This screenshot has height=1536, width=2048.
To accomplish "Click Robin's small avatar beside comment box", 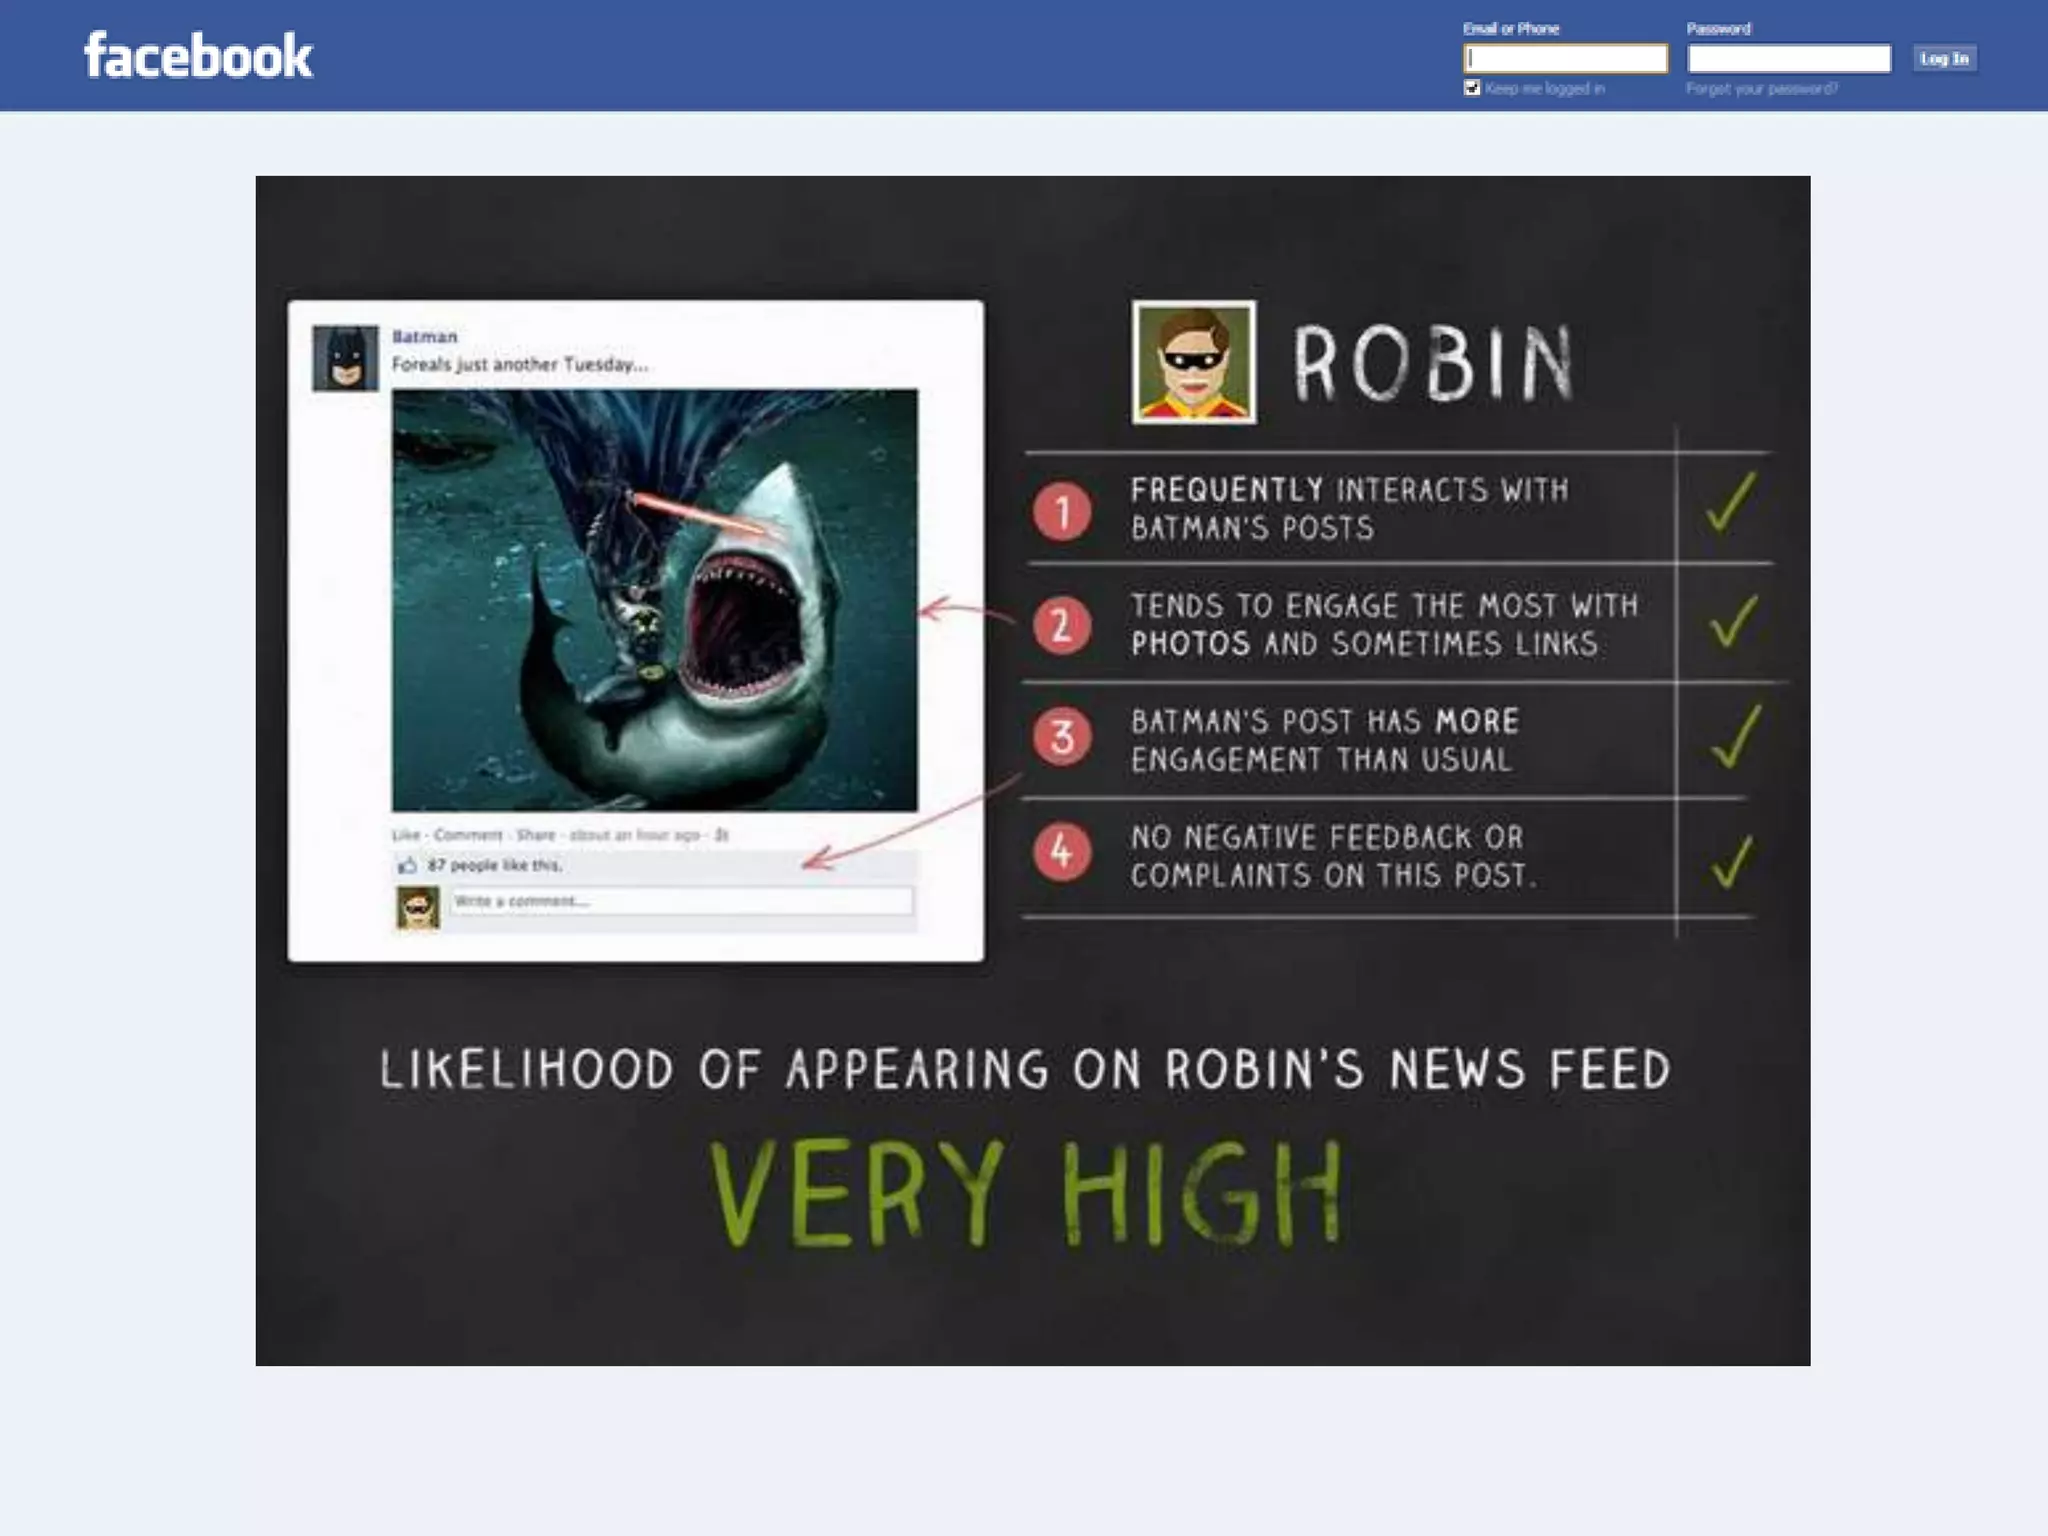I will 418,908.
